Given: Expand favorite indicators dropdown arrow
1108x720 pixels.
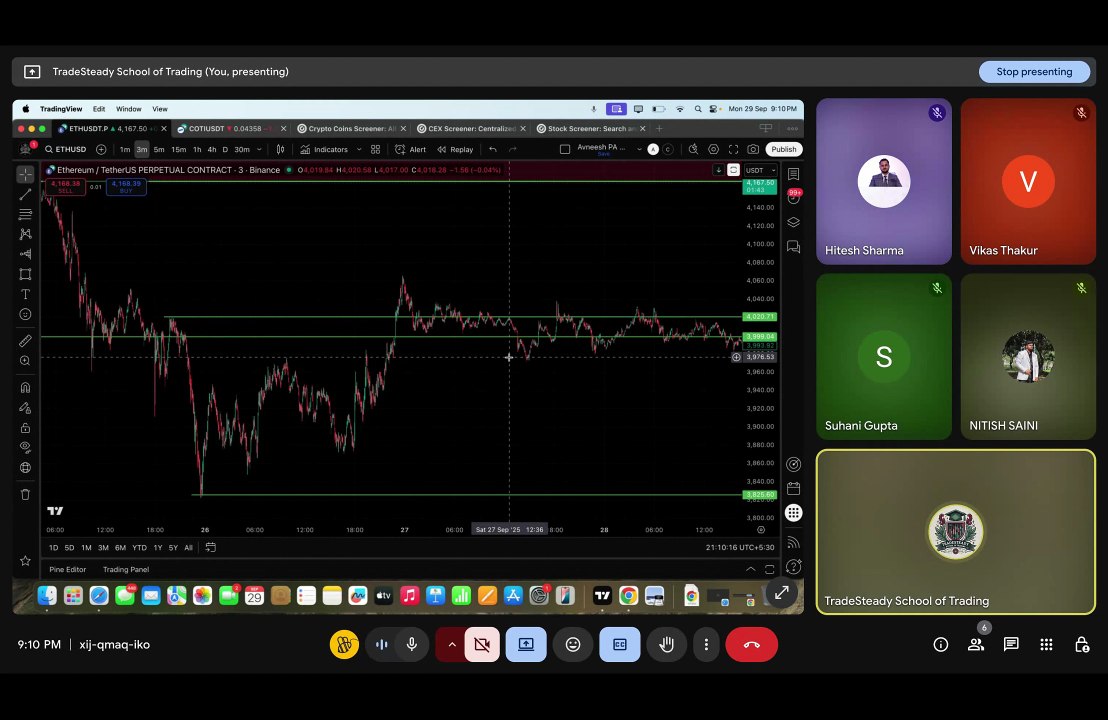Looking at the screenshot, I should pos(359,149).
